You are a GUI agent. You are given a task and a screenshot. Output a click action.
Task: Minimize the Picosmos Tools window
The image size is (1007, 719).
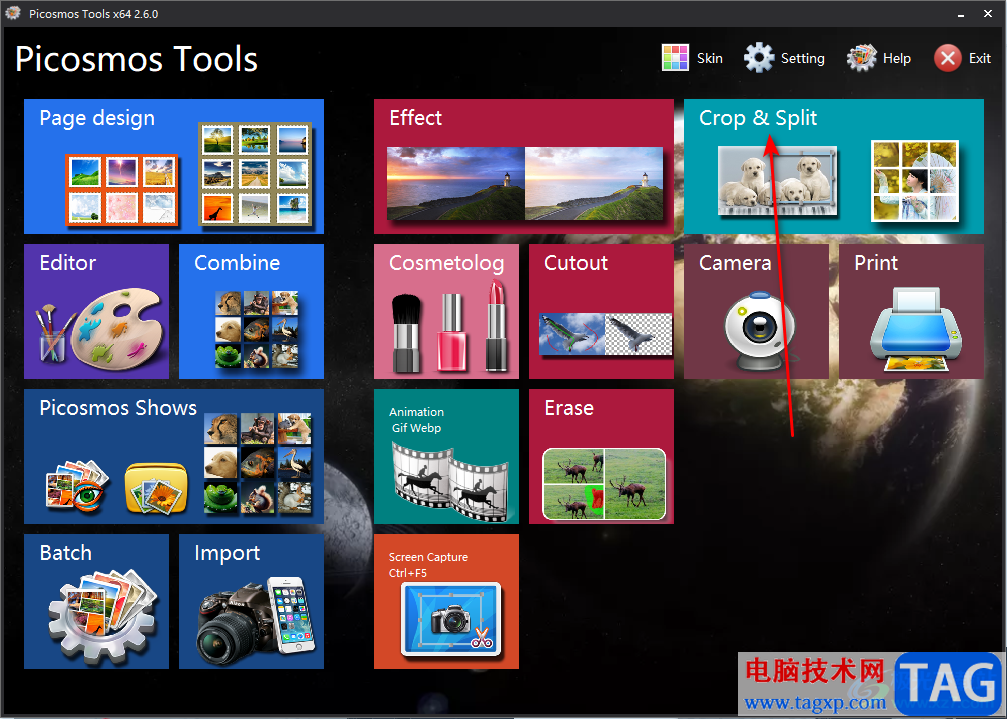[961, 13]
